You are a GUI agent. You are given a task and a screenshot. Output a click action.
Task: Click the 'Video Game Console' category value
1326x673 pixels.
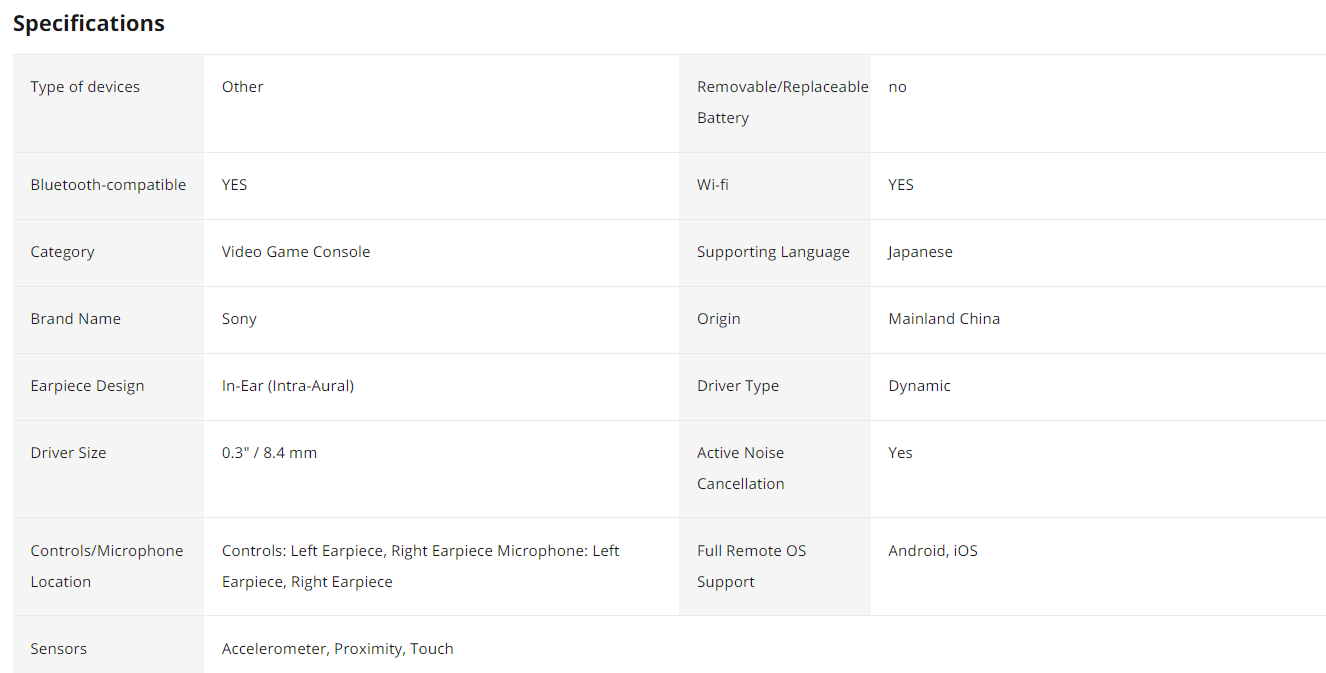(x=296, y=252)
